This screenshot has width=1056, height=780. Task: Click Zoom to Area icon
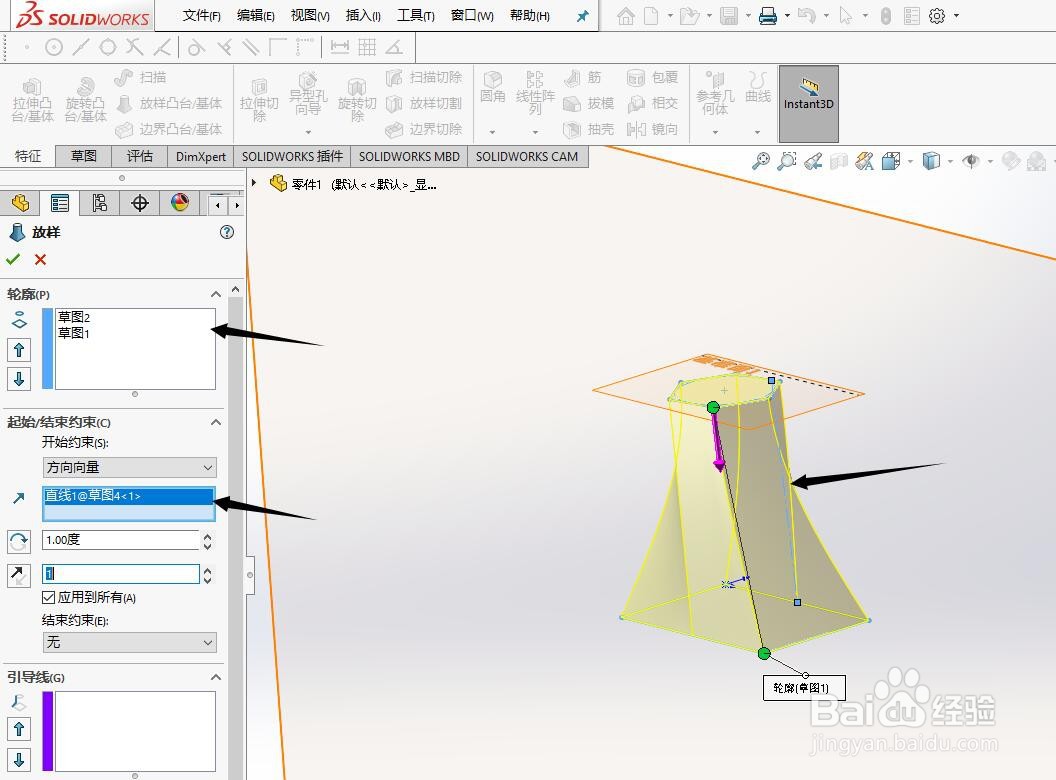click(x=787, y=161)
